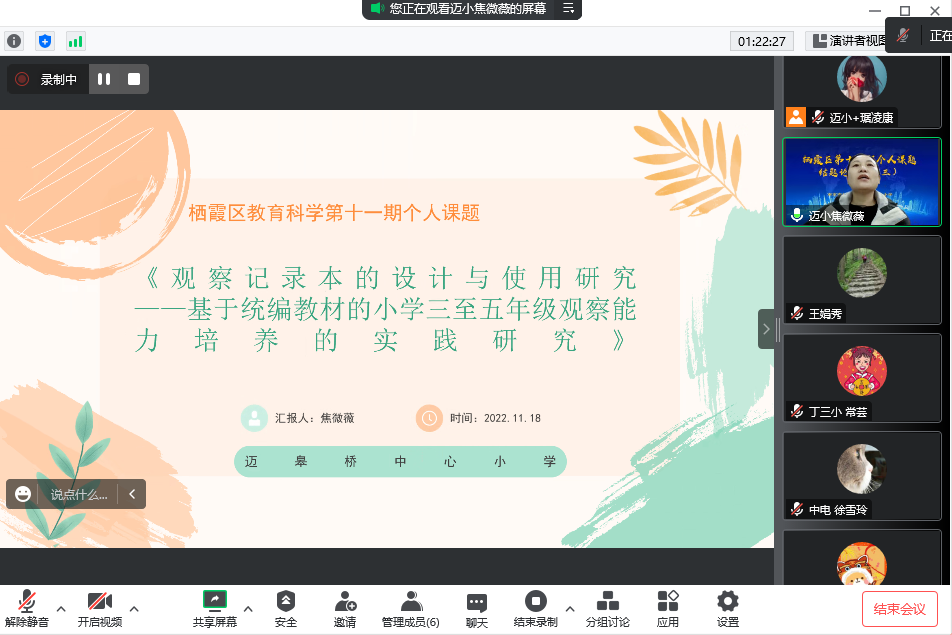Click the red 结束会议 button
The image size is (952, 635).
coord(899,609)
